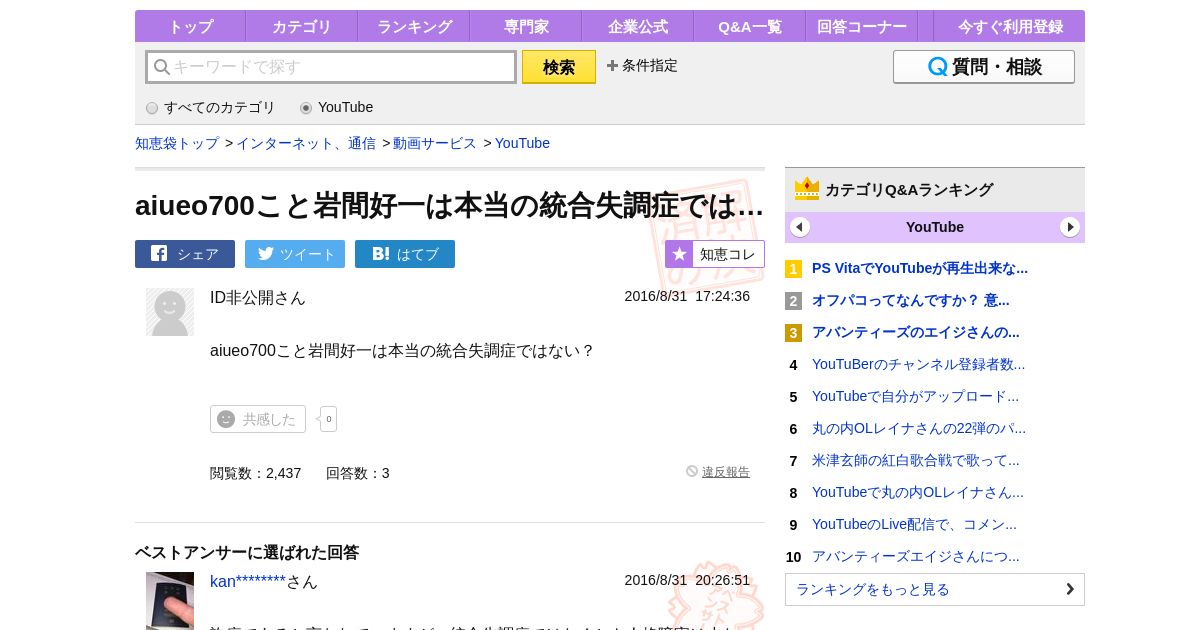The image size is (1200, 630).
Task: Click the 違反報告 report icon link
Action: [718, 472]
